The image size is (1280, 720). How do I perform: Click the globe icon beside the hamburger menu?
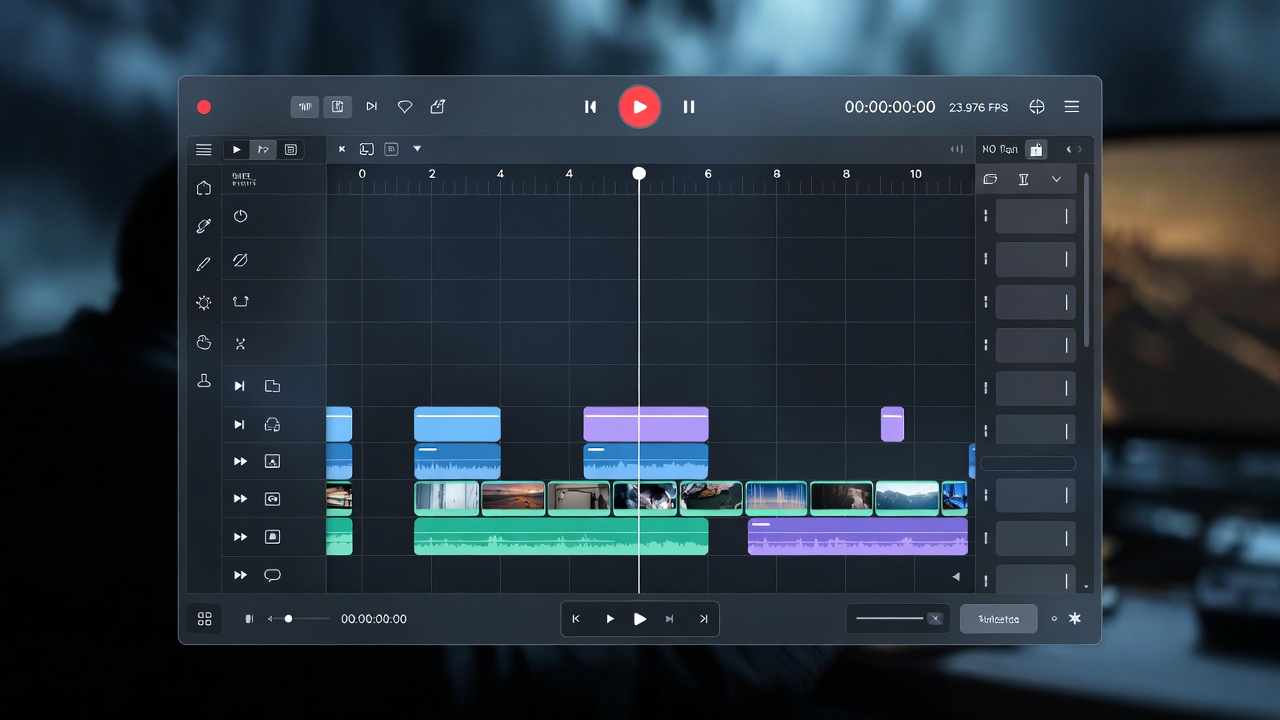1037,106
